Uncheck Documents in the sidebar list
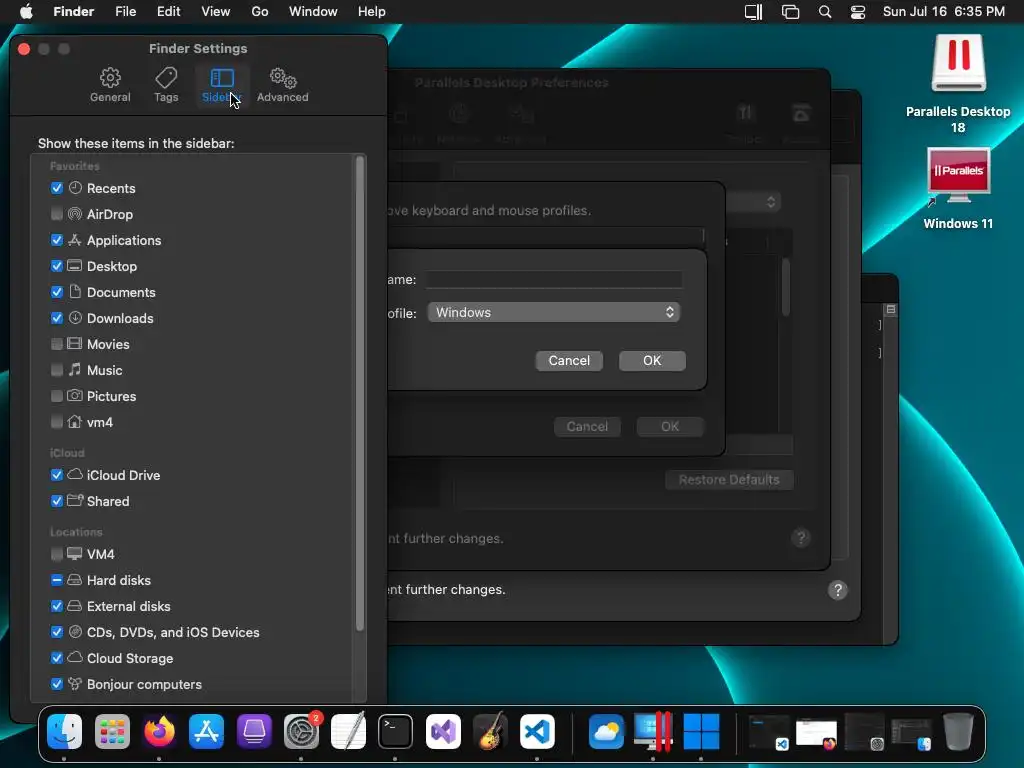 (x=57, y=292)
